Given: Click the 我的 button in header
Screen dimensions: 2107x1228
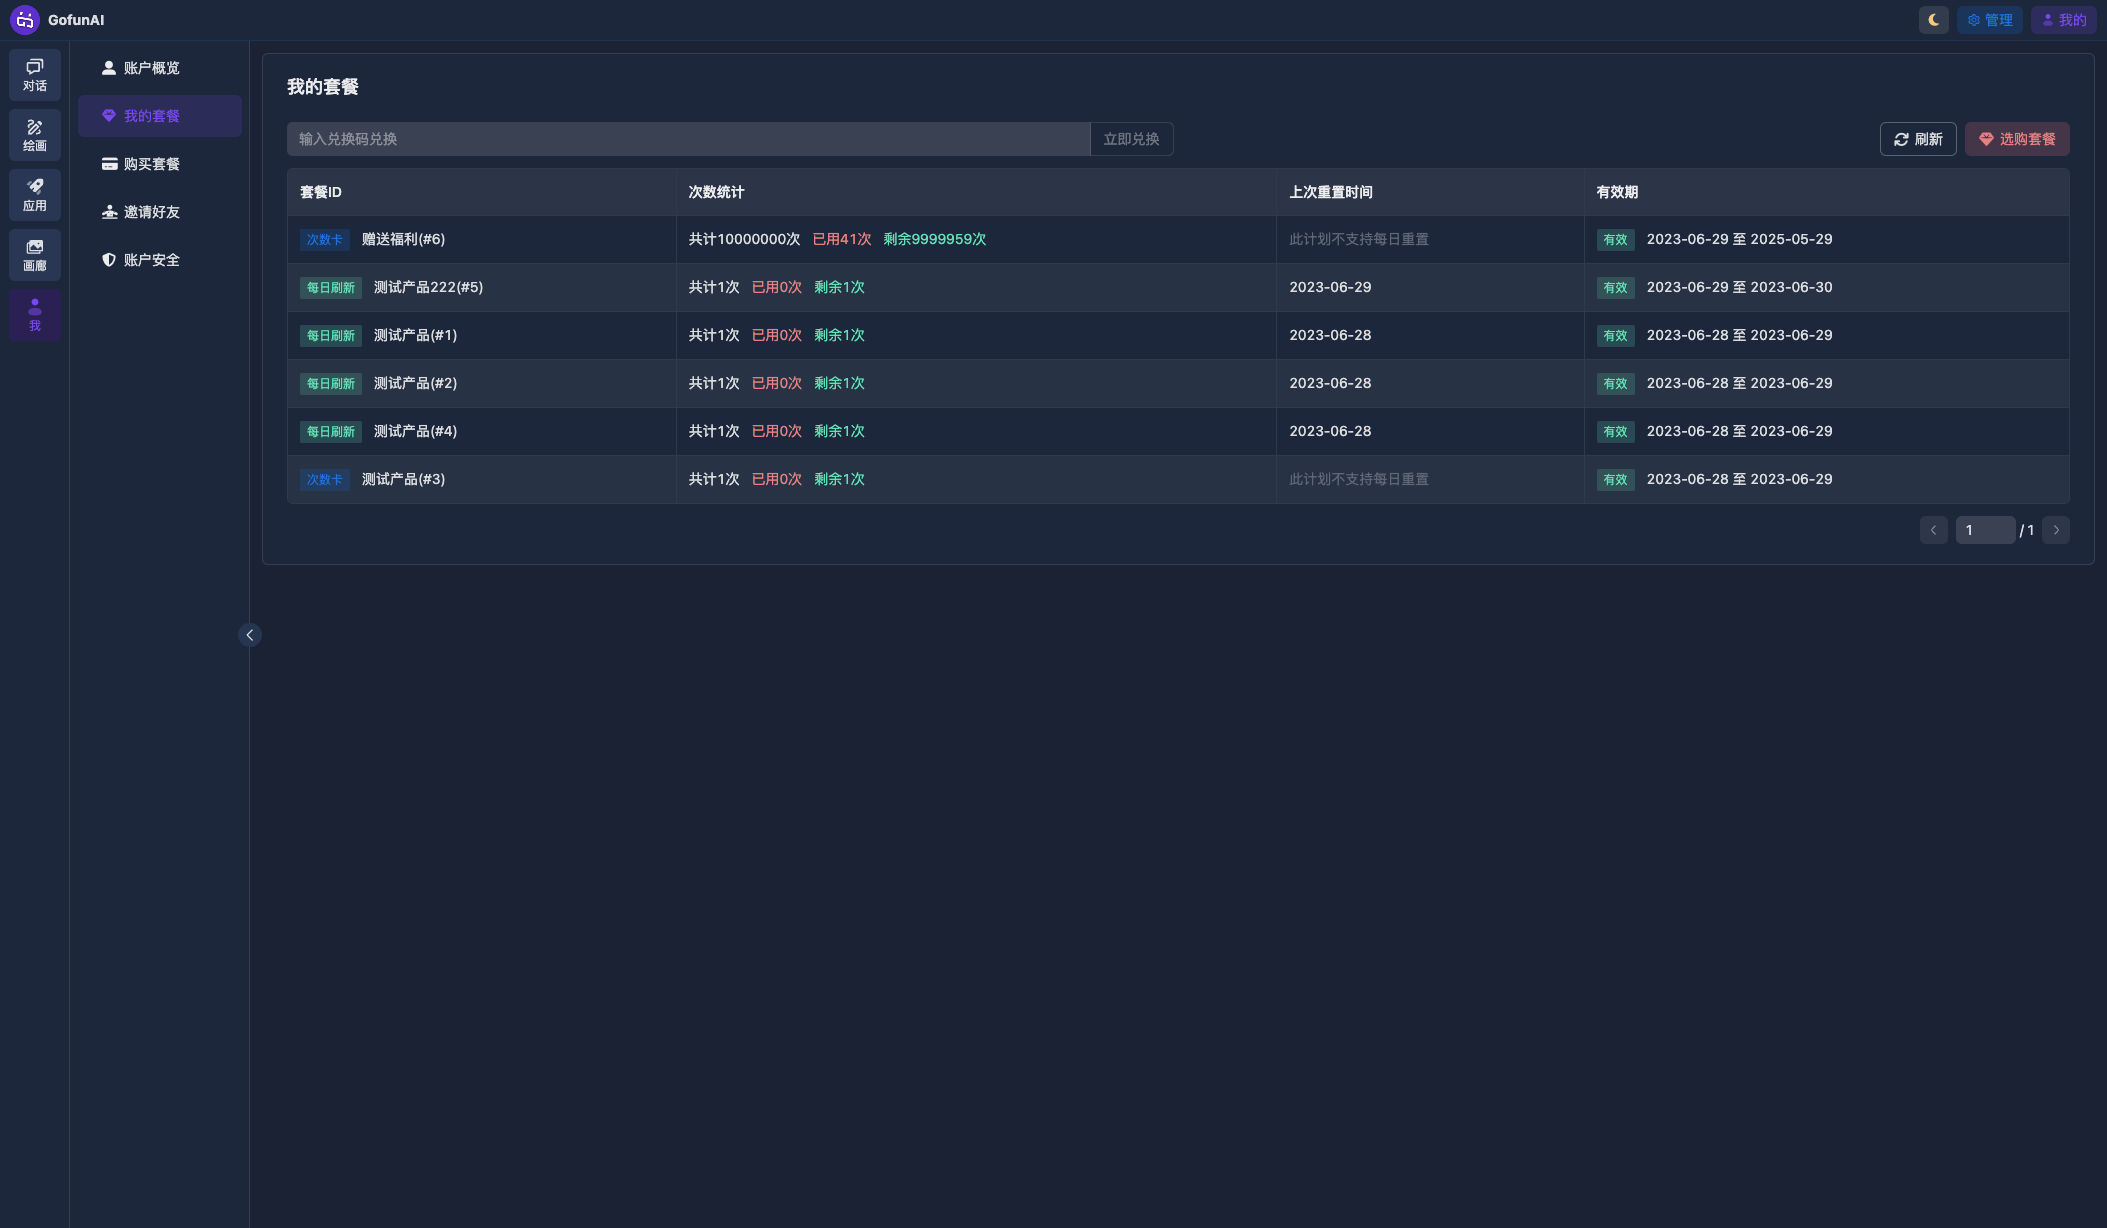Looking at the screenshot, I should 2063,20.
